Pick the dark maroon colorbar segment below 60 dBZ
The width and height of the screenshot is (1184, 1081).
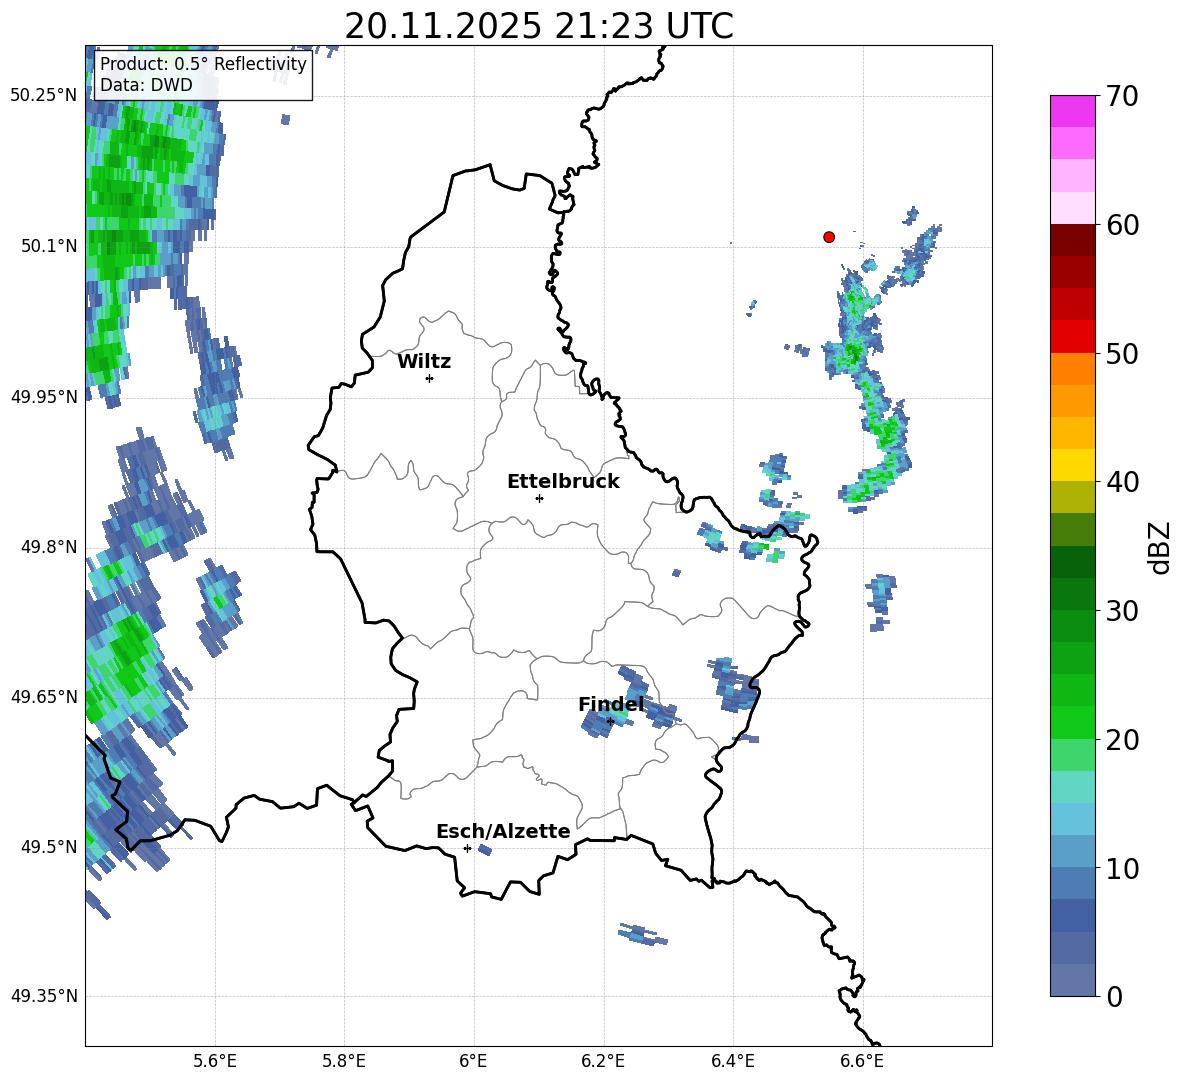(x=1072, y=240)
